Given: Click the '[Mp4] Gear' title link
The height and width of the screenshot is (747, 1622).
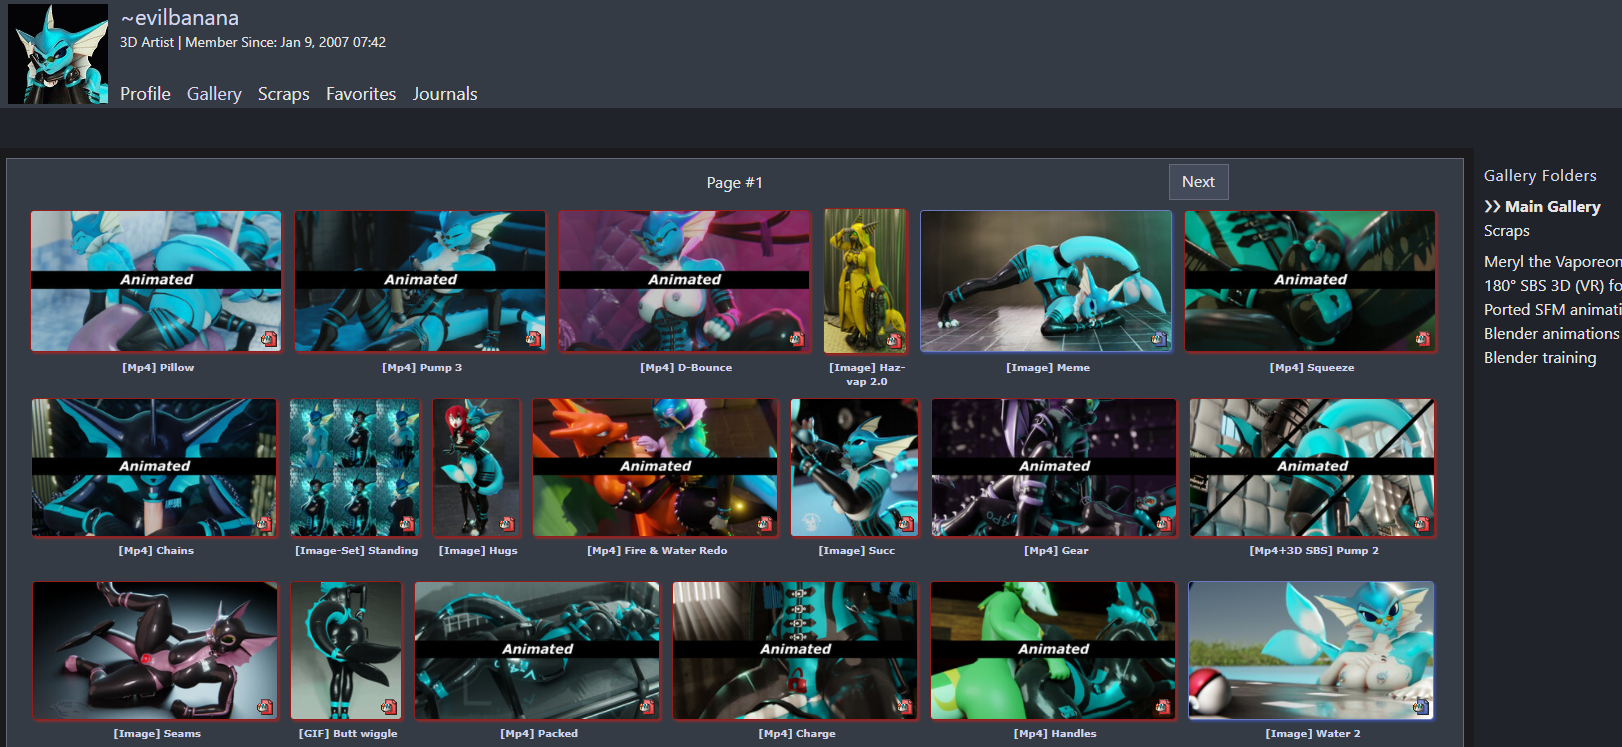Looking at the screenshot, I should [x=1056, y=551].
